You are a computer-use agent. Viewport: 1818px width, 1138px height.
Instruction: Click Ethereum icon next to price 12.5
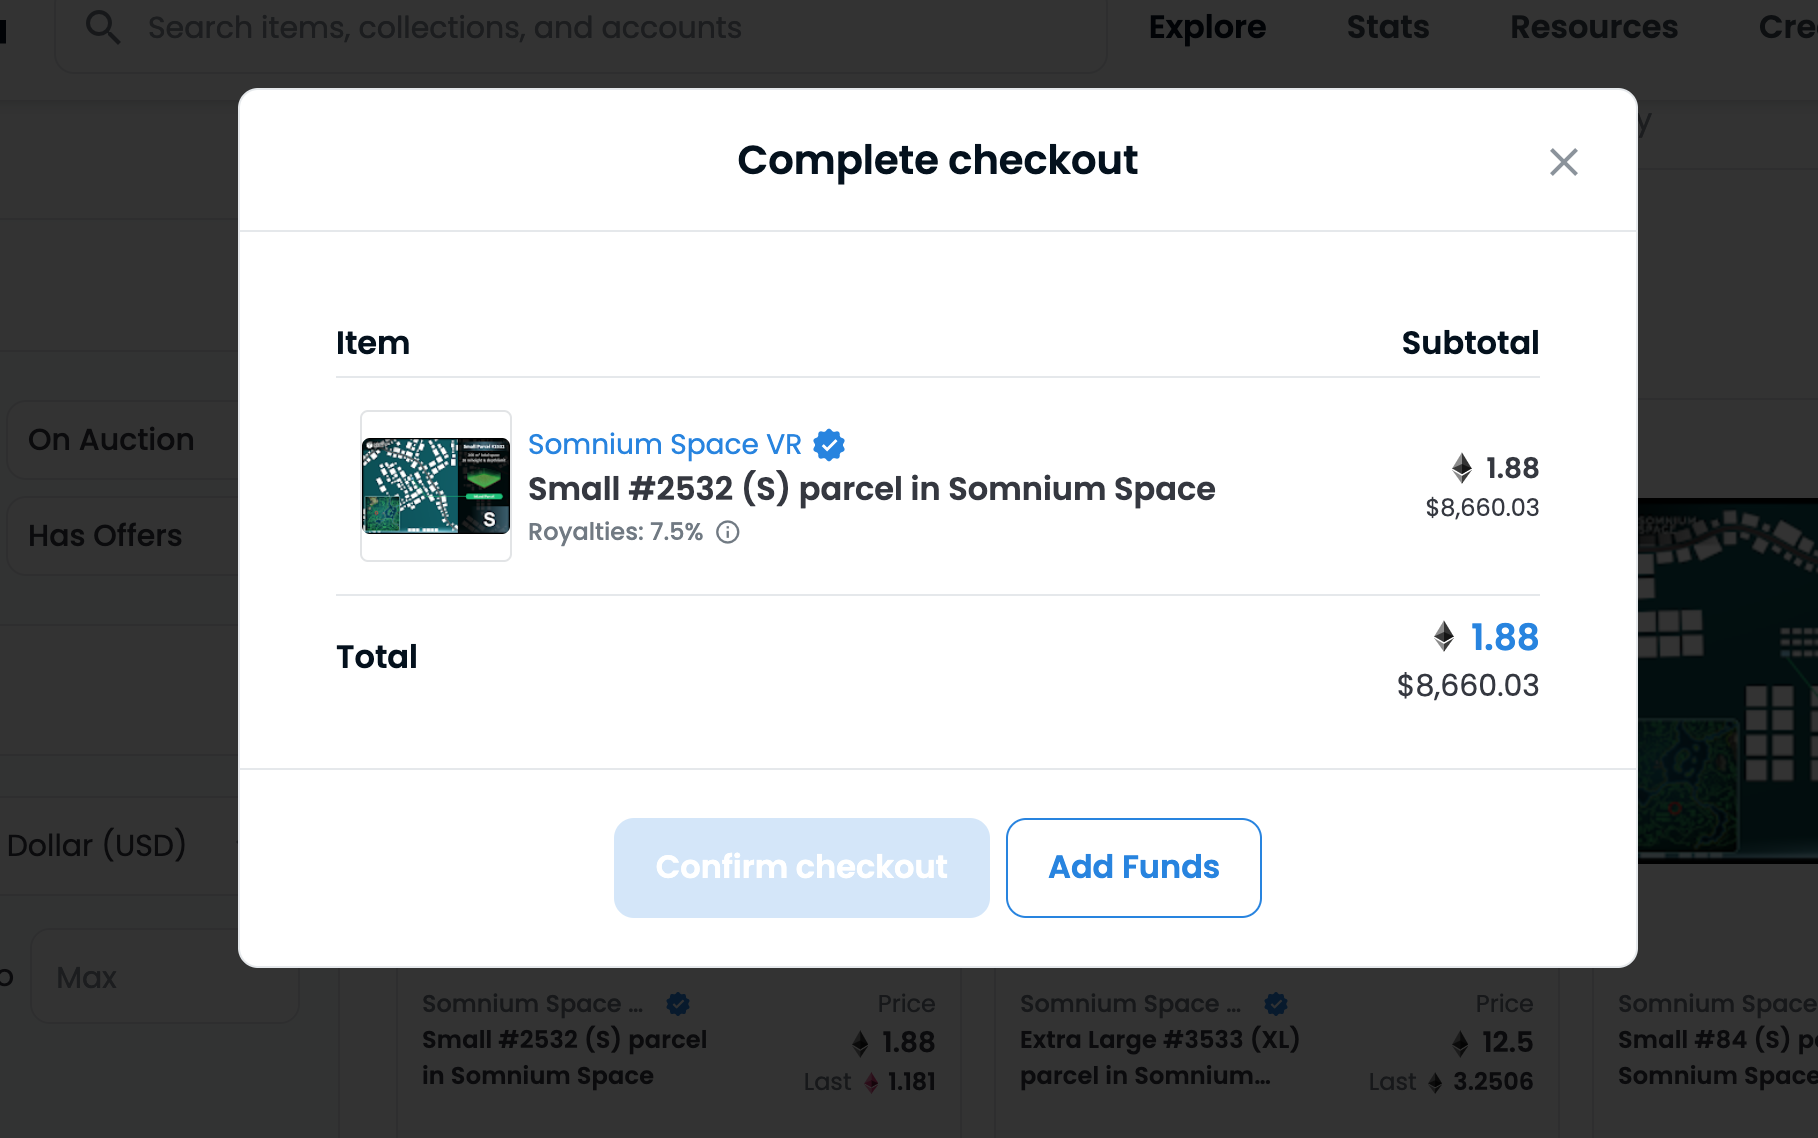pyautogui.click(x=1460, y=1043)
